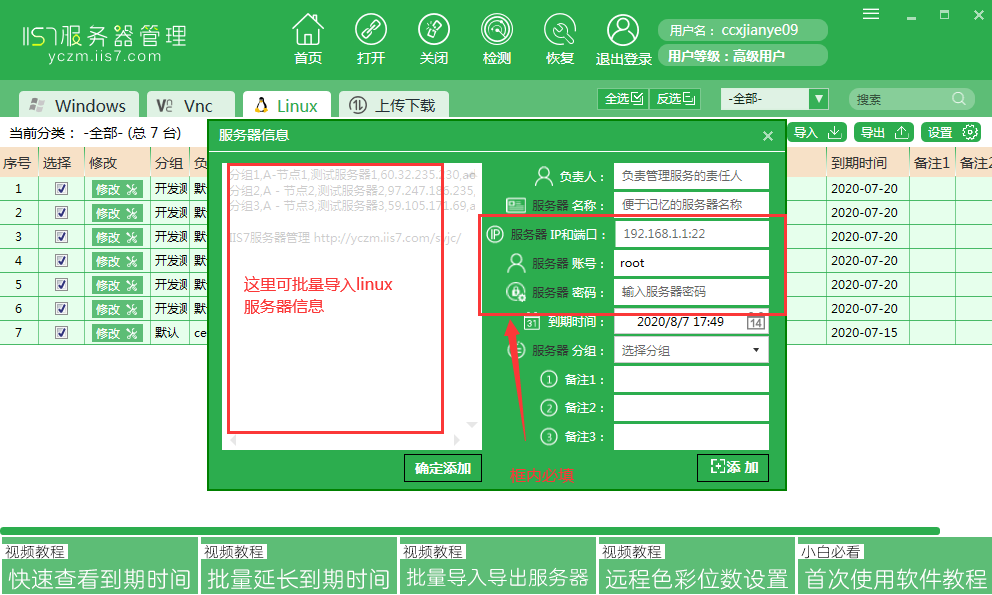Open the 批量导入导出服务器 video tutorial
Screen dimensions: 992x595
(x=497, y=578)
